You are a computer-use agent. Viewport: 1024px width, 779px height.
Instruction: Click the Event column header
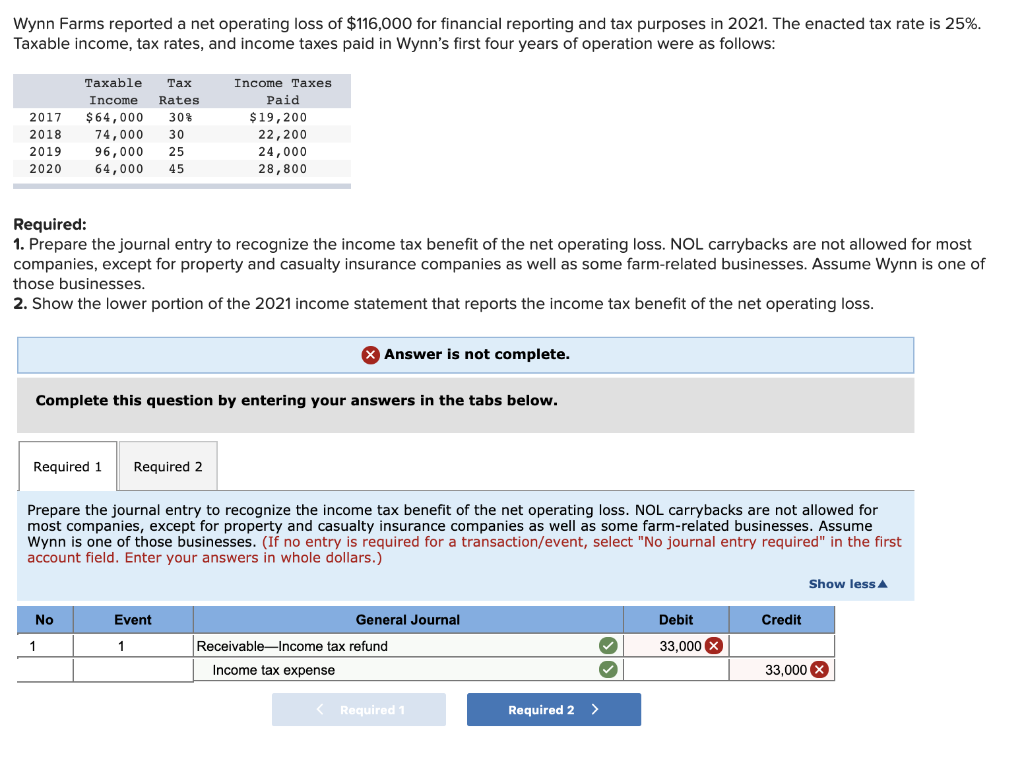click(x=133, y=620)
